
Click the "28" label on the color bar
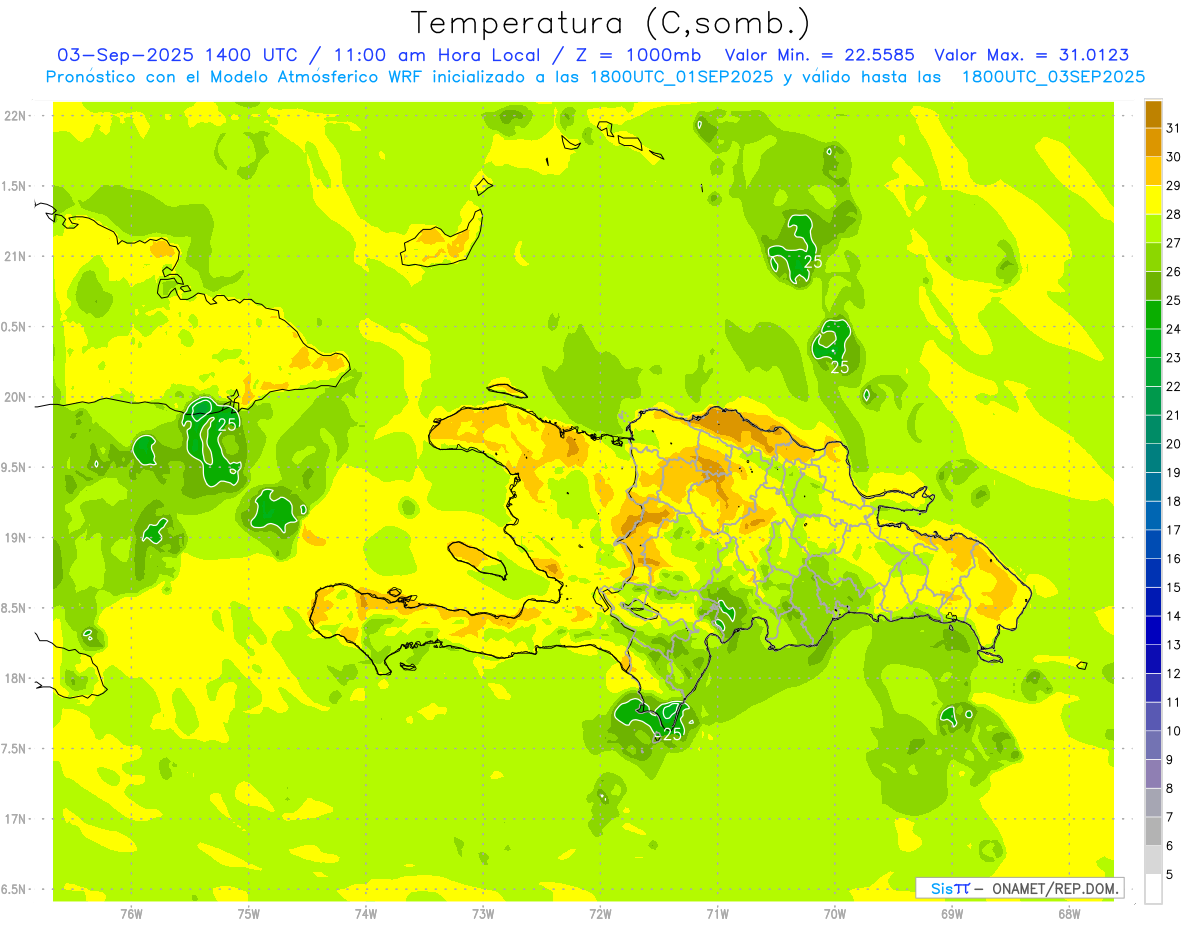coord(1174,214)
